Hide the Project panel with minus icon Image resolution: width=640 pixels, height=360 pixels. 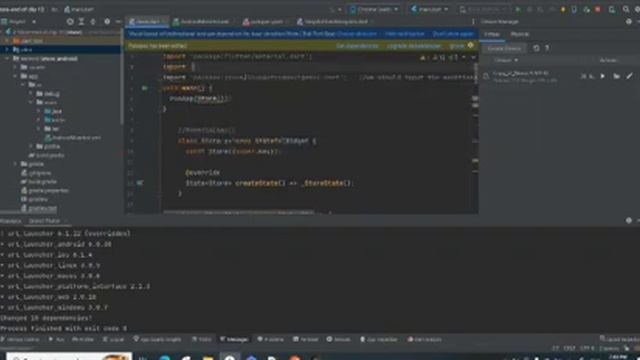click(118, 22)
